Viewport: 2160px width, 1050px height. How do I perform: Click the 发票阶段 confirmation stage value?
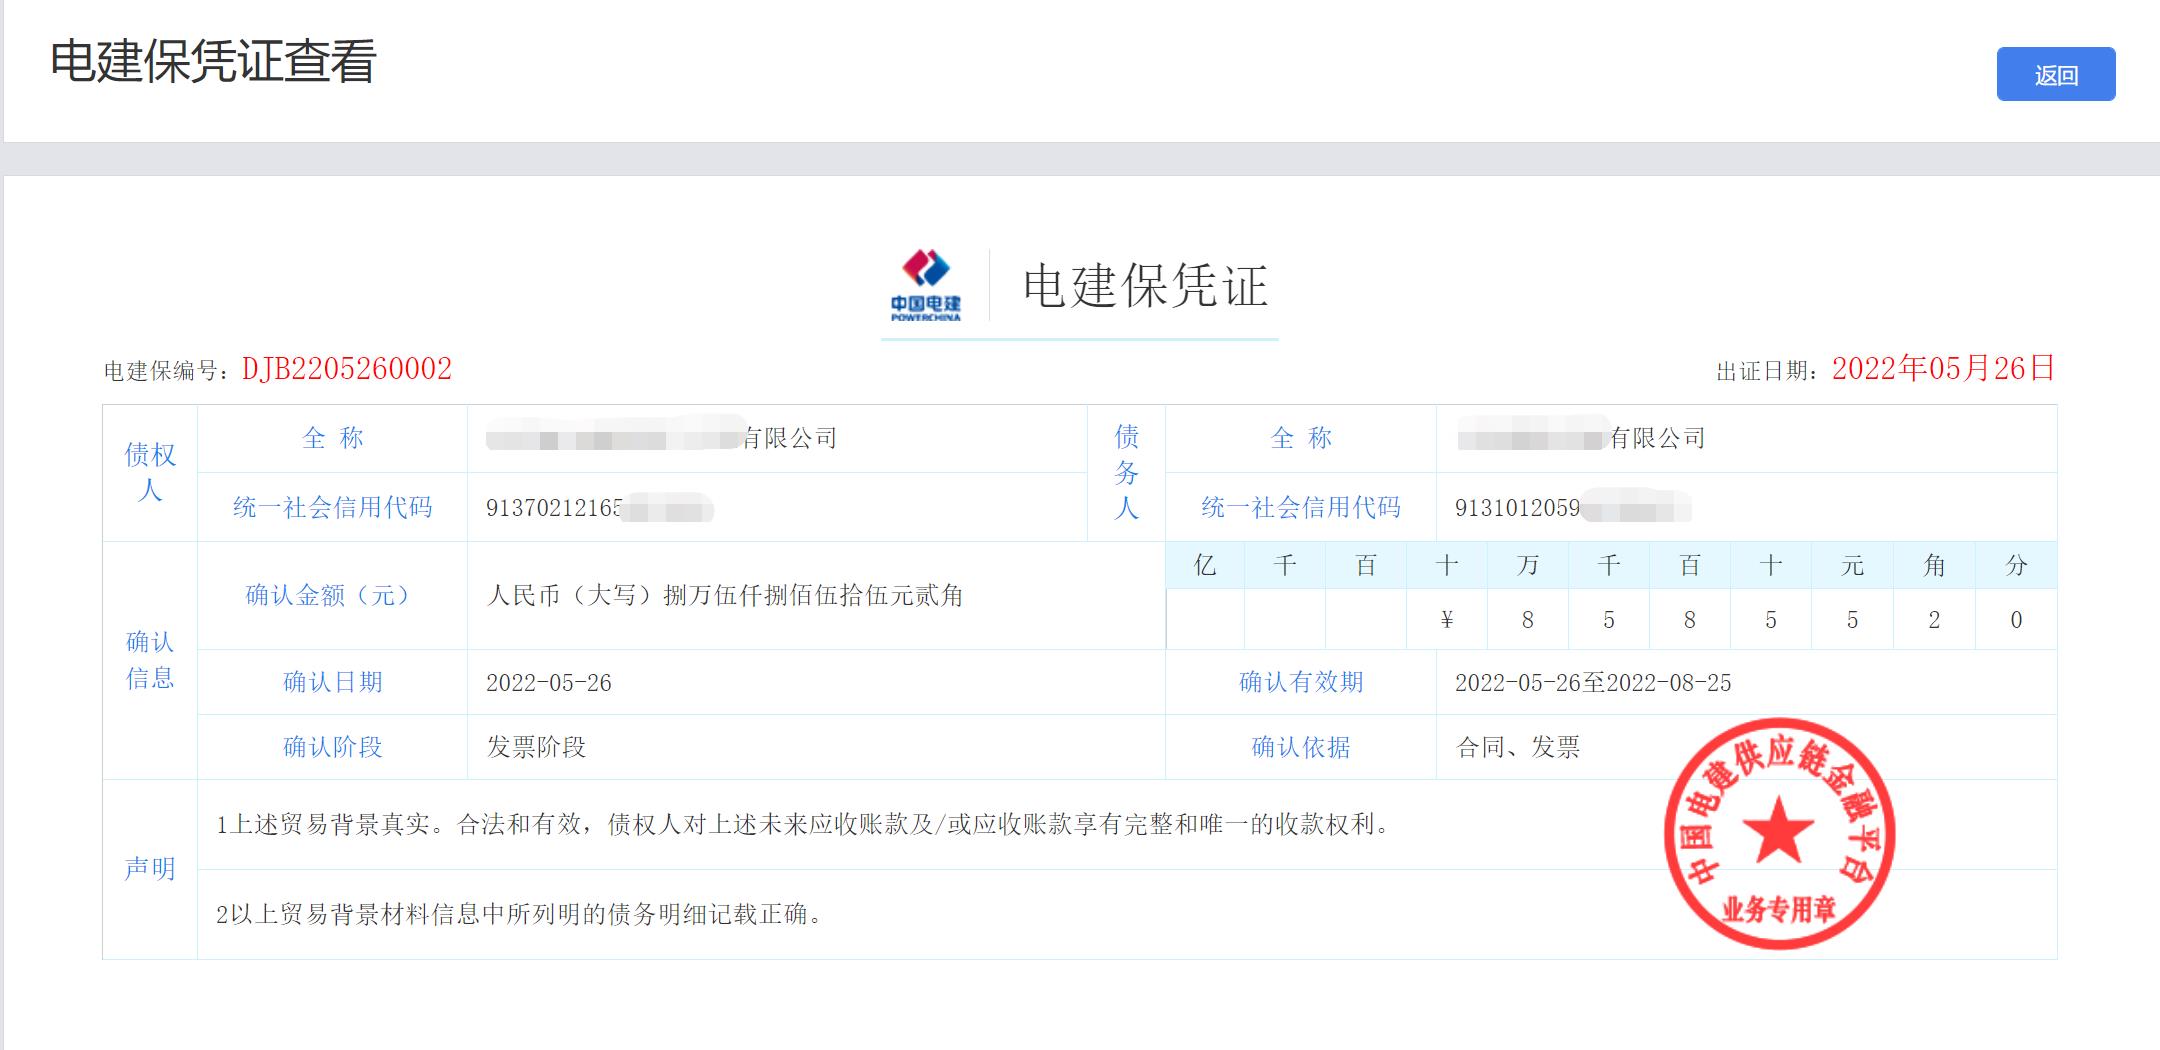click(536, 747)
